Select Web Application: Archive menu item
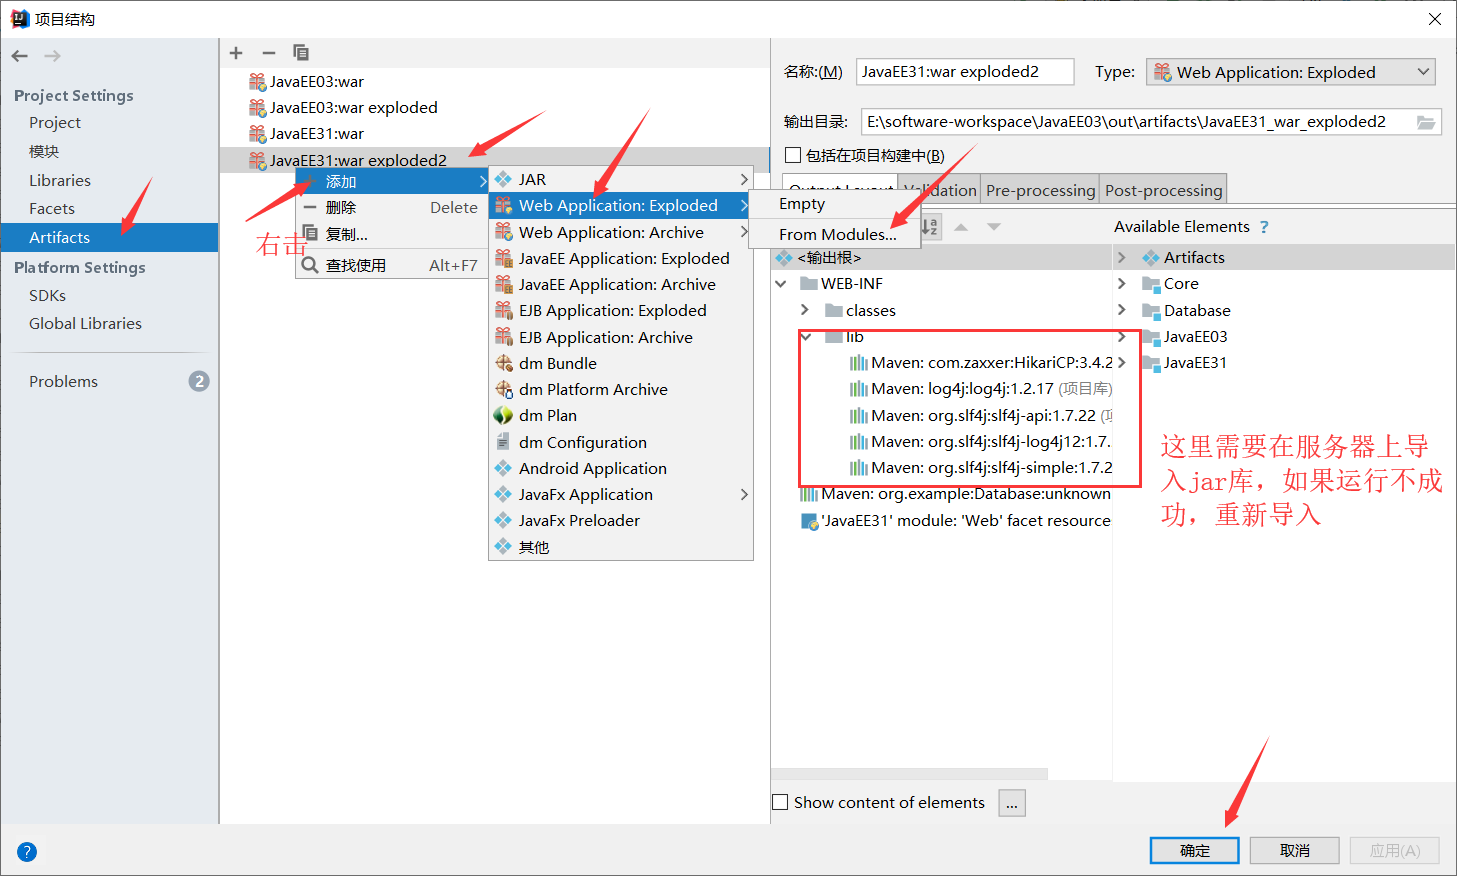 pos(621,232)
